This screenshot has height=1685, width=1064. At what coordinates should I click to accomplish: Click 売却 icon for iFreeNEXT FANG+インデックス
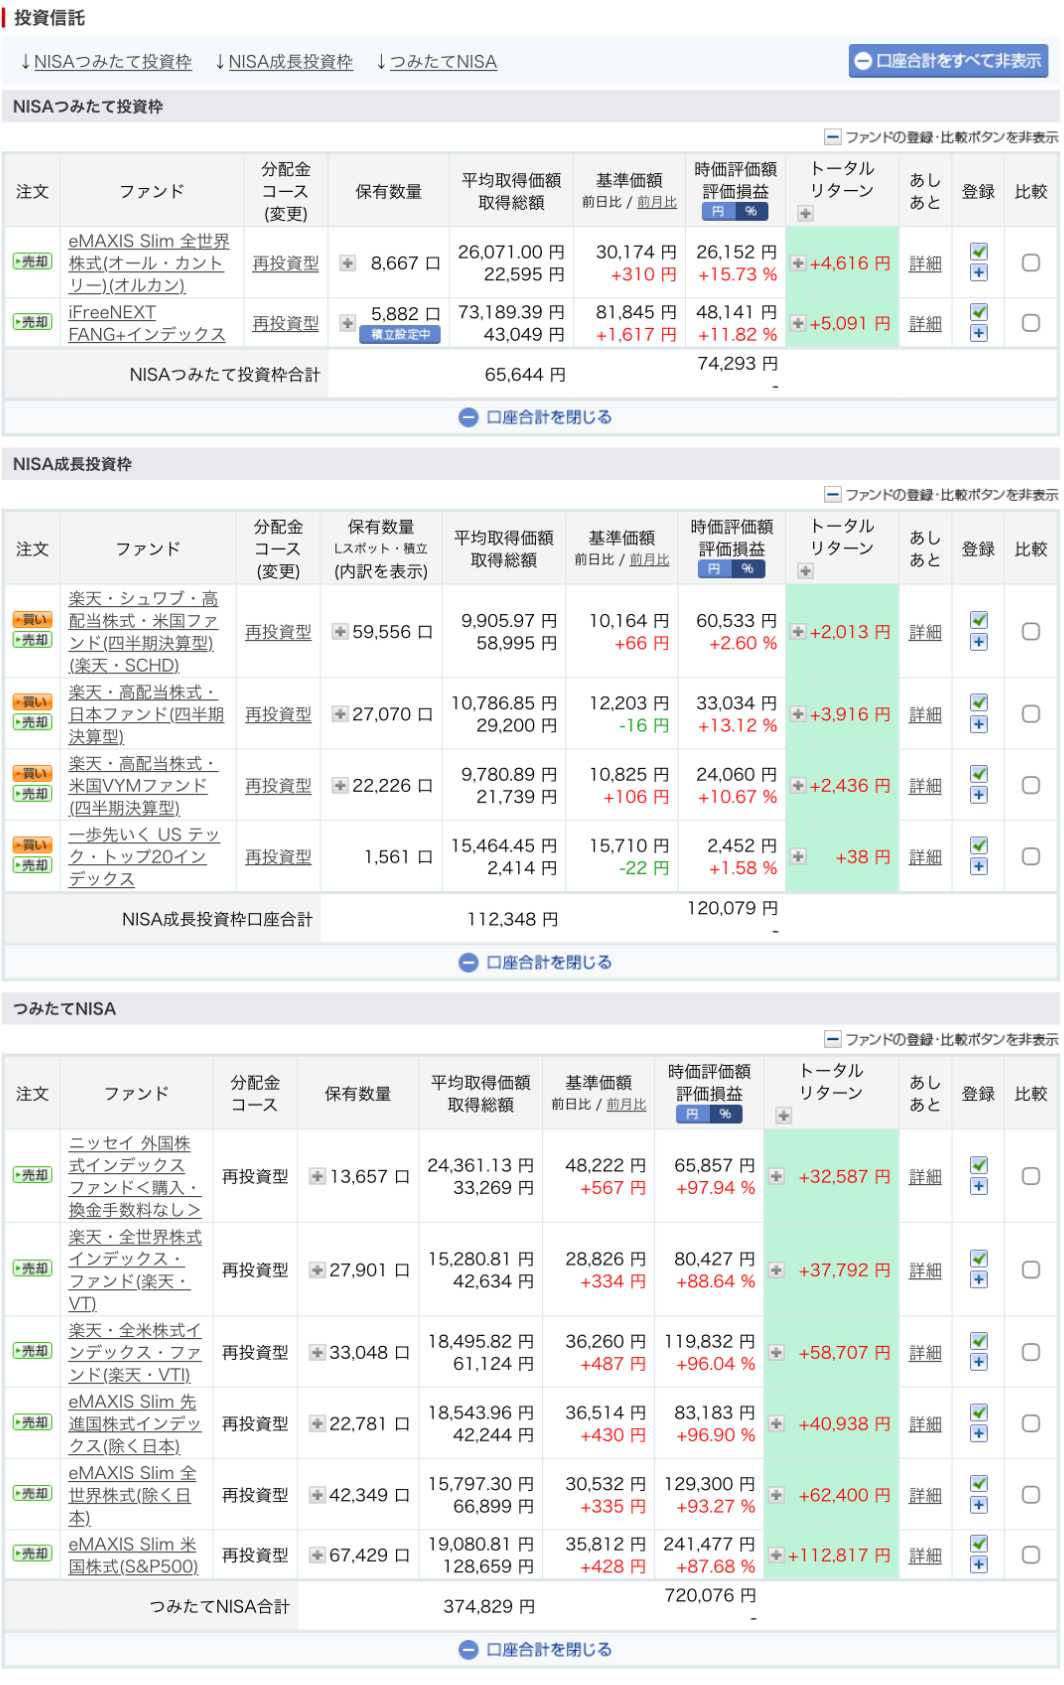pos(31,322)
